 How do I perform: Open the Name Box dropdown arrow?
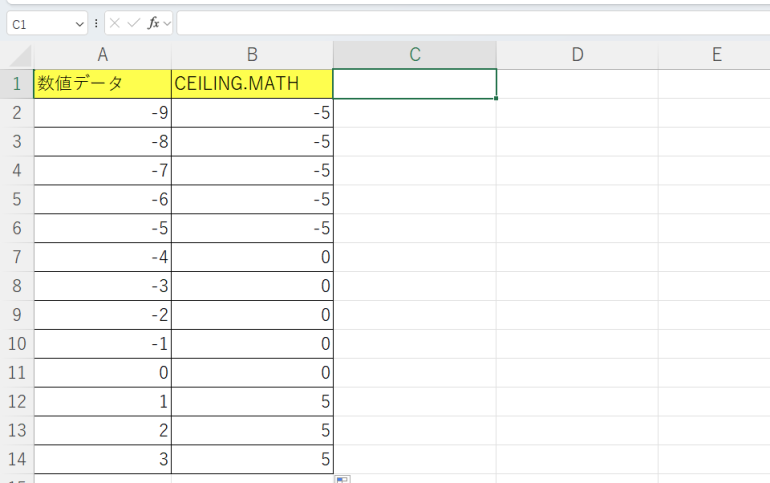coord(80,22)
